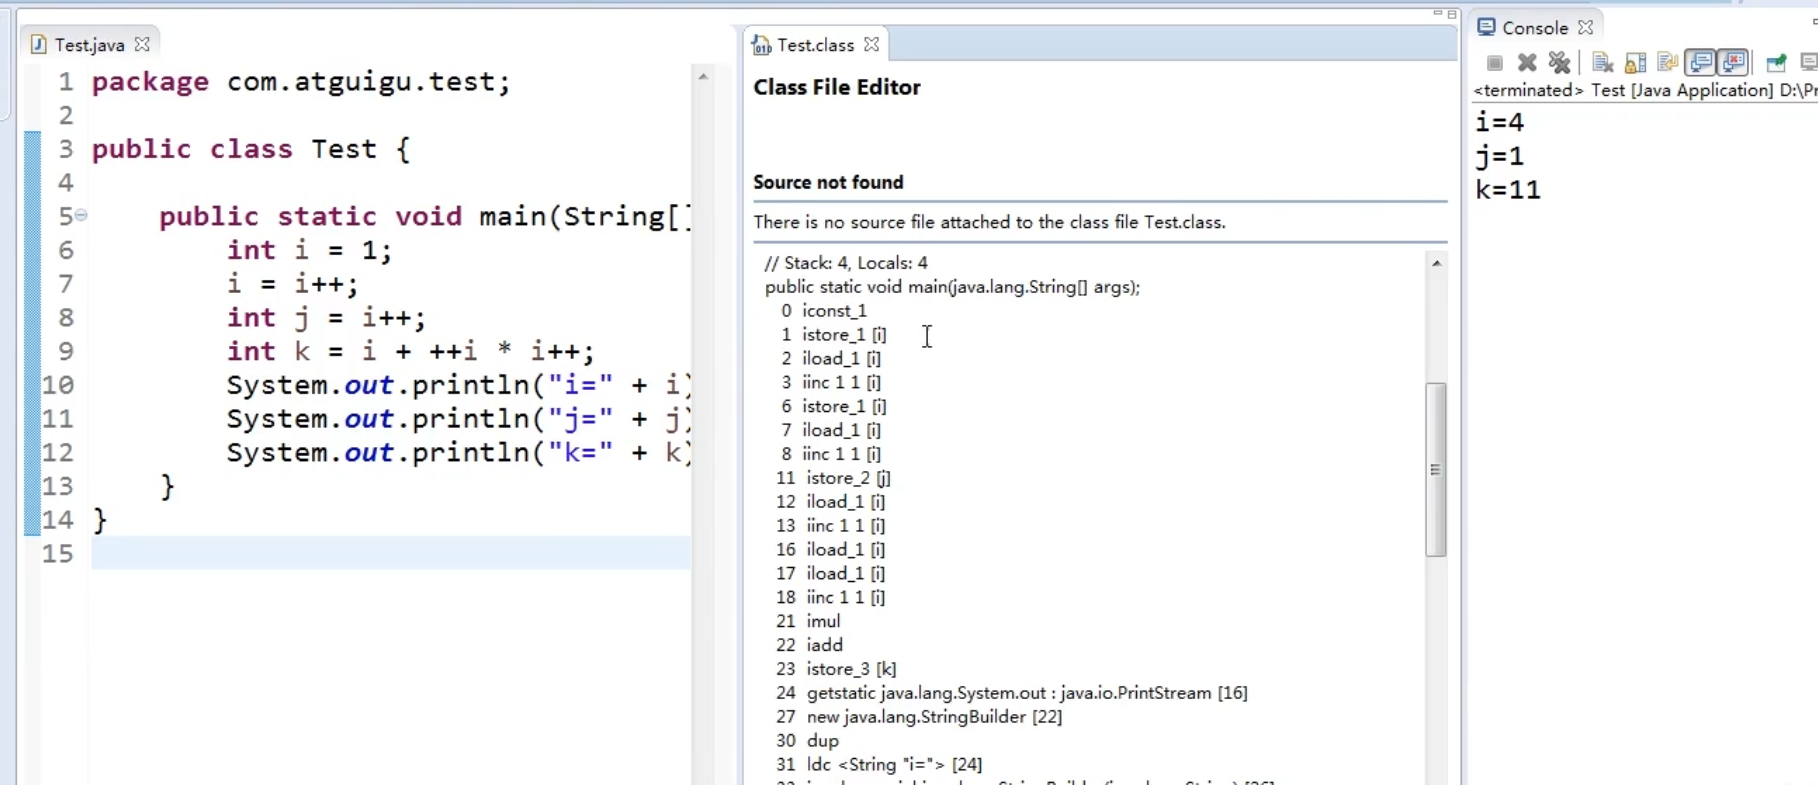Click the 'i = i++;' code line
The width and height of the screenshot is (1818, 785).
tap(292, 284)
